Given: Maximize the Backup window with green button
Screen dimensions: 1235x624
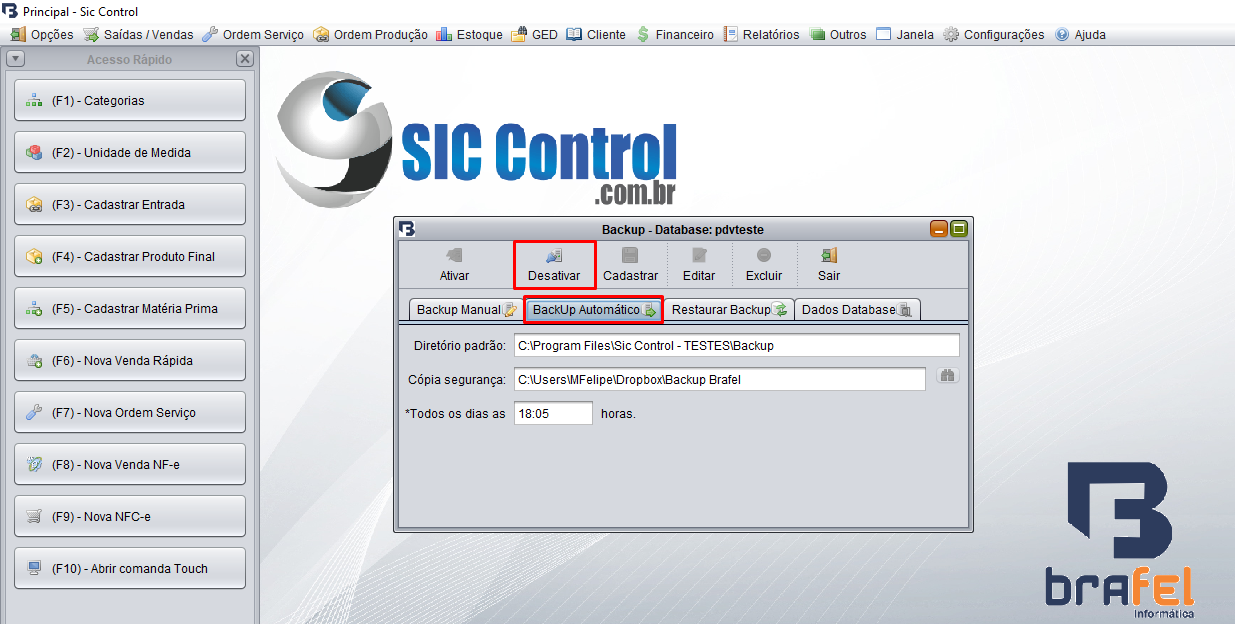Looking at the screenshot, I should (959, 229).
